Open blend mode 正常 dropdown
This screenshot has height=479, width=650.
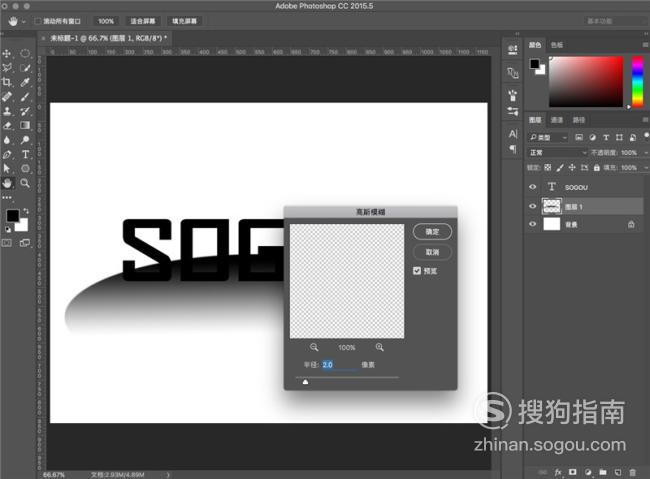click(x=557, y=153)
